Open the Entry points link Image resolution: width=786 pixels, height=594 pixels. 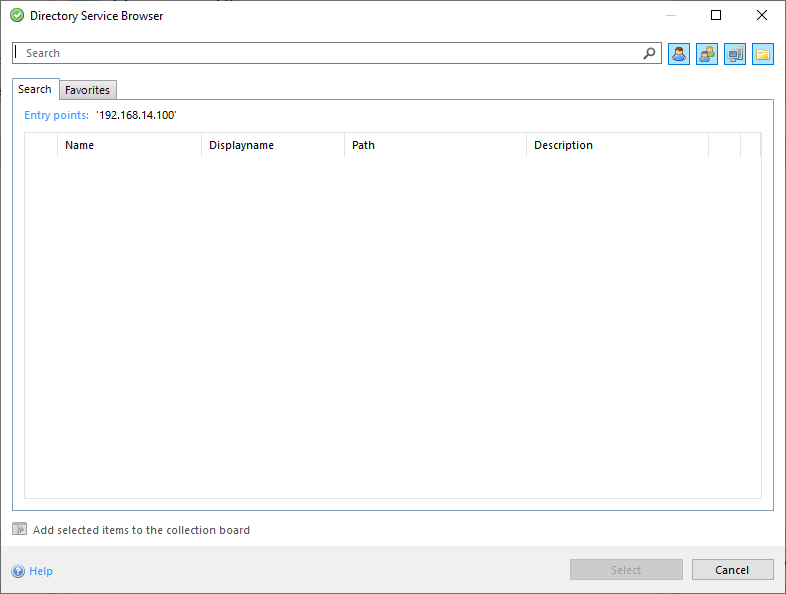(x=56, y=115)
